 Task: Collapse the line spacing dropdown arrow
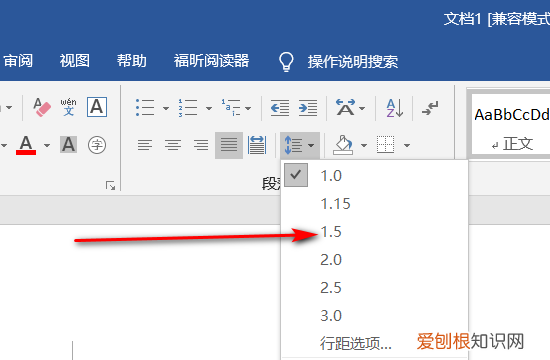(311, 145)
